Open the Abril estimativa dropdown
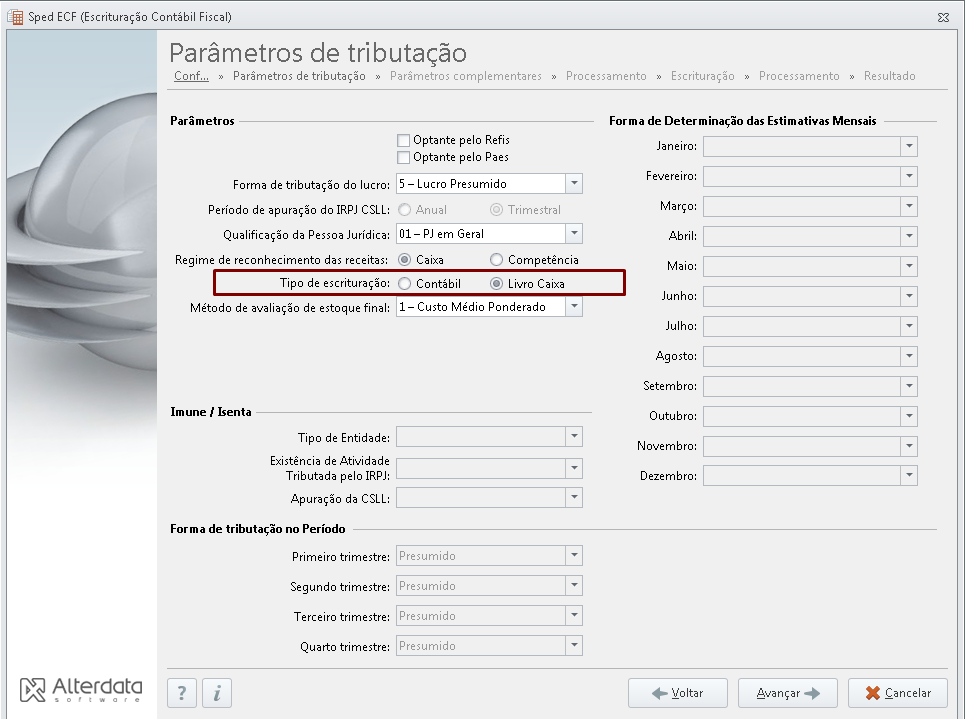 point(909,236)
